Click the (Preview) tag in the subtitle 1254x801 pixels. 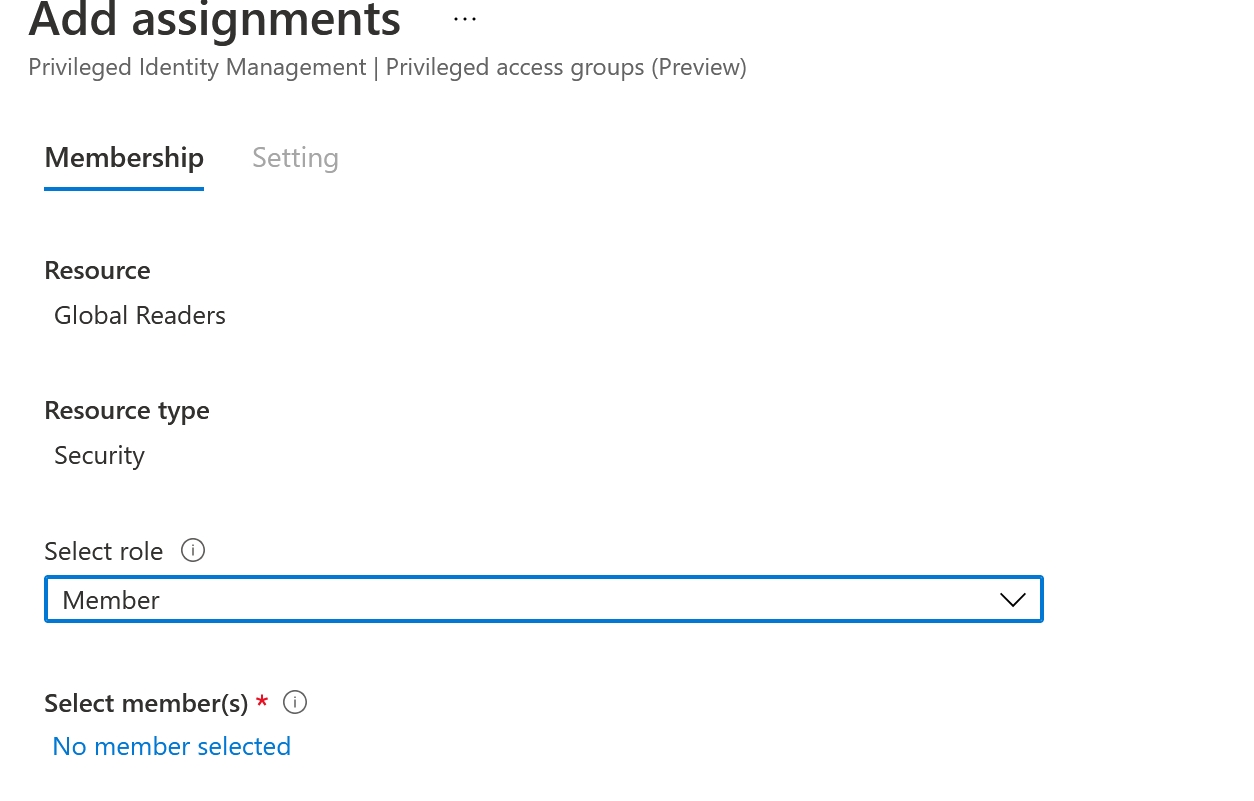click(699, 67)
